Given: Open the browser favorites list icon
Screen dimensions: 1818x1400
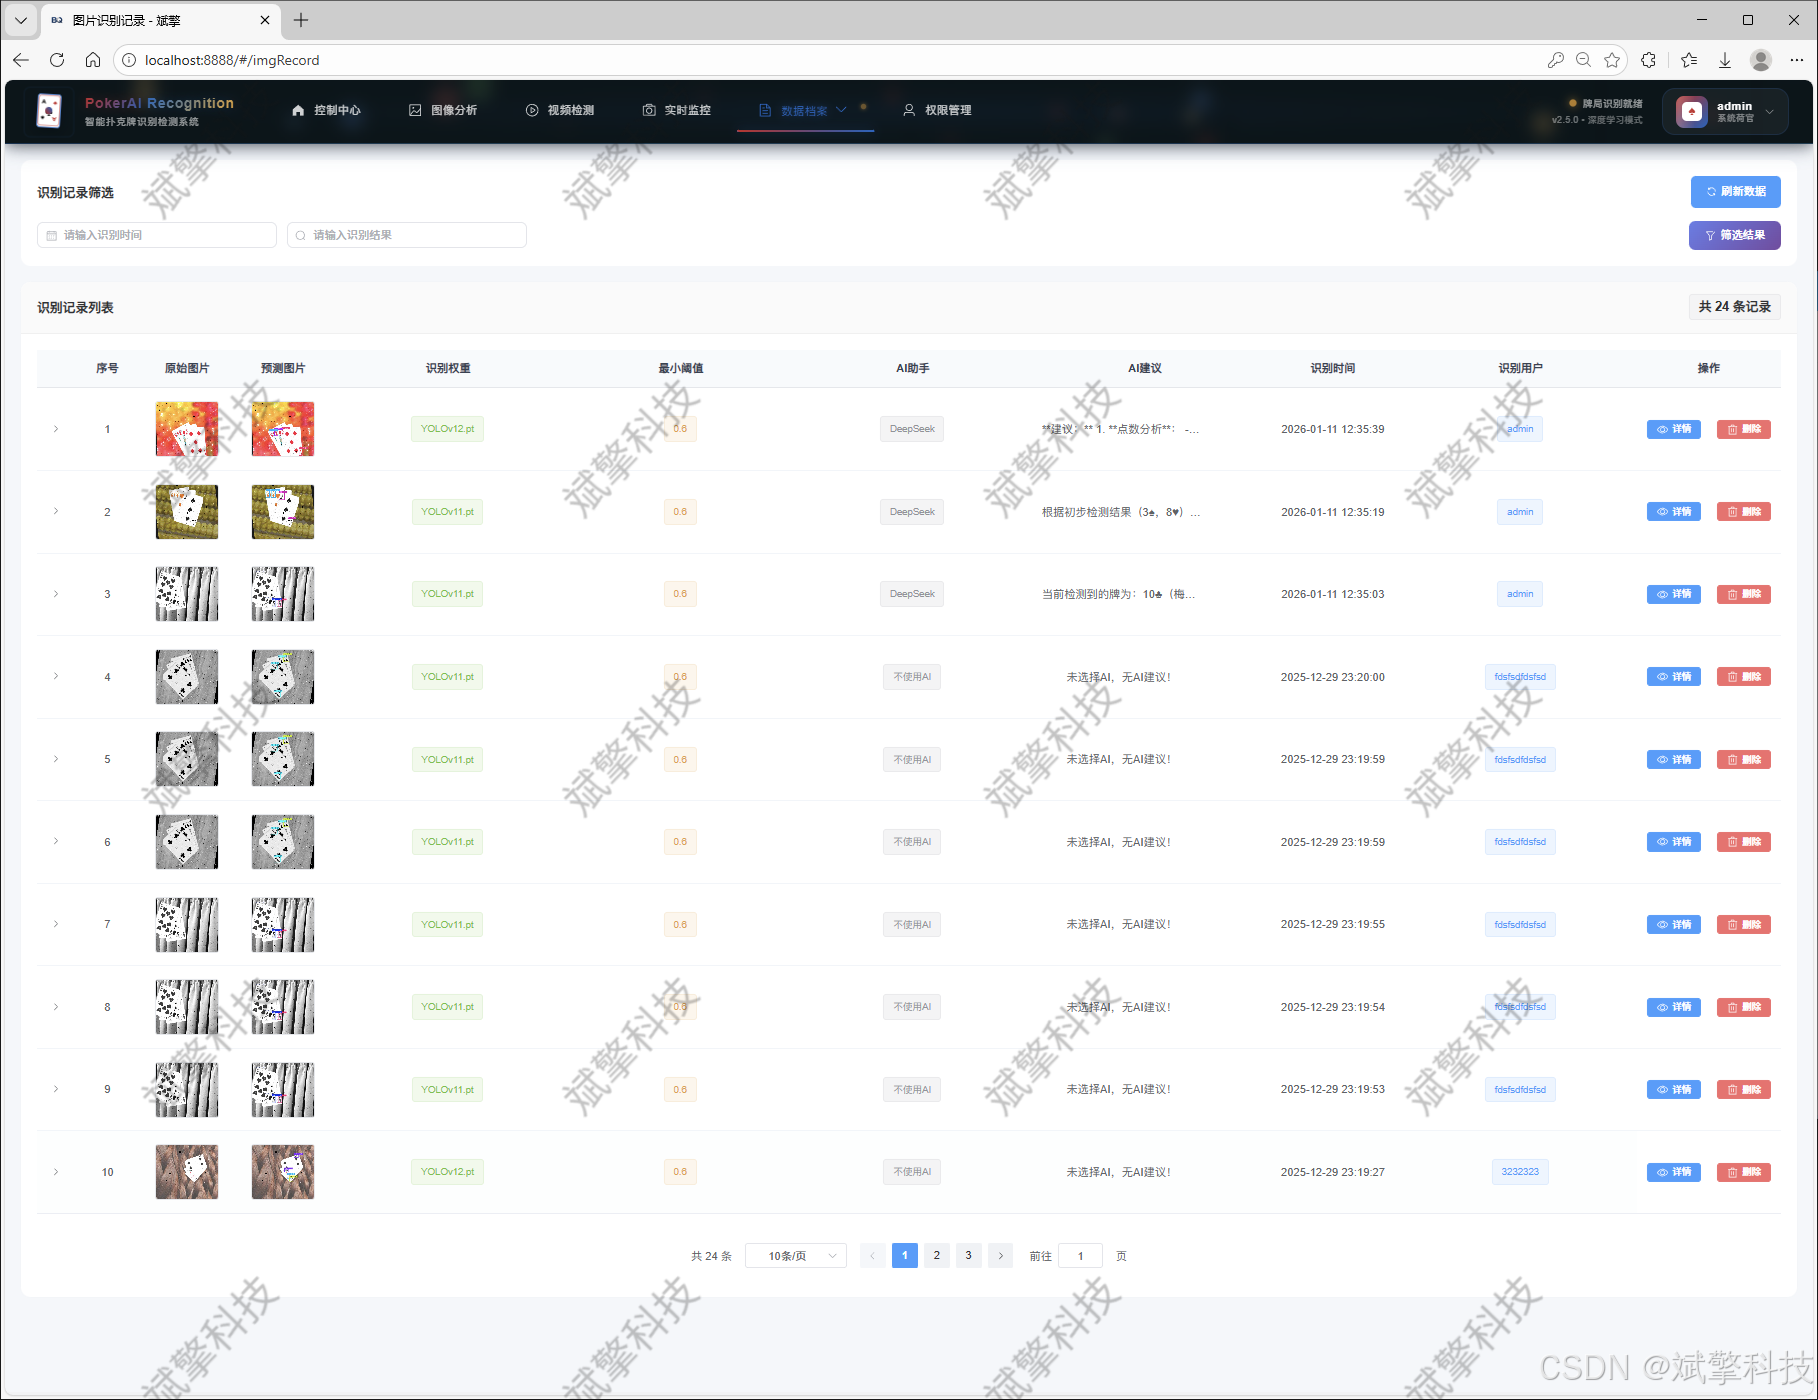Looking at the screenshot, I should tap(1689, 60).
